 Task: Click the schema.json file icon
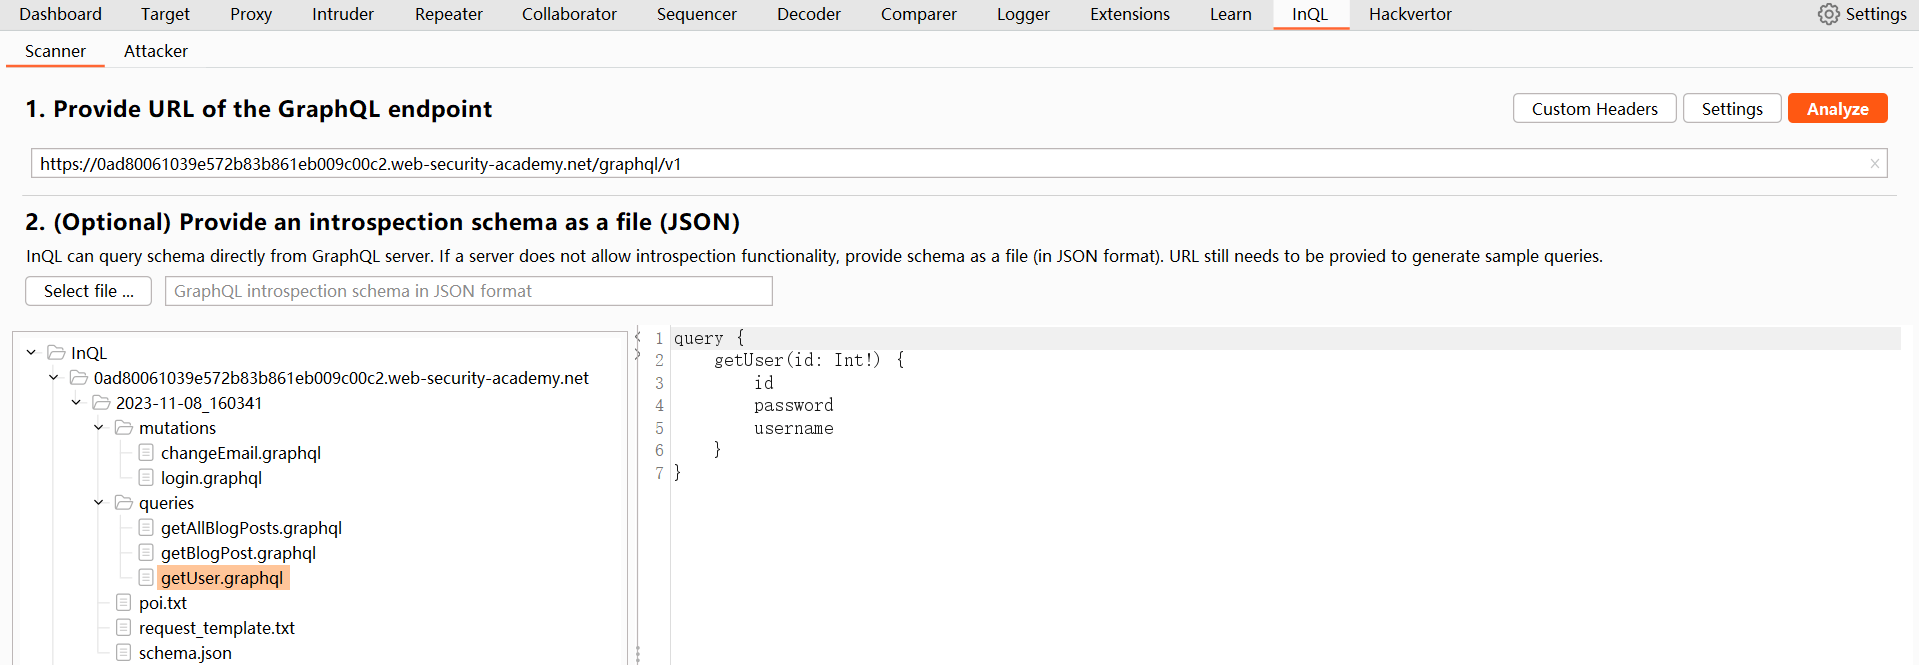124,653
